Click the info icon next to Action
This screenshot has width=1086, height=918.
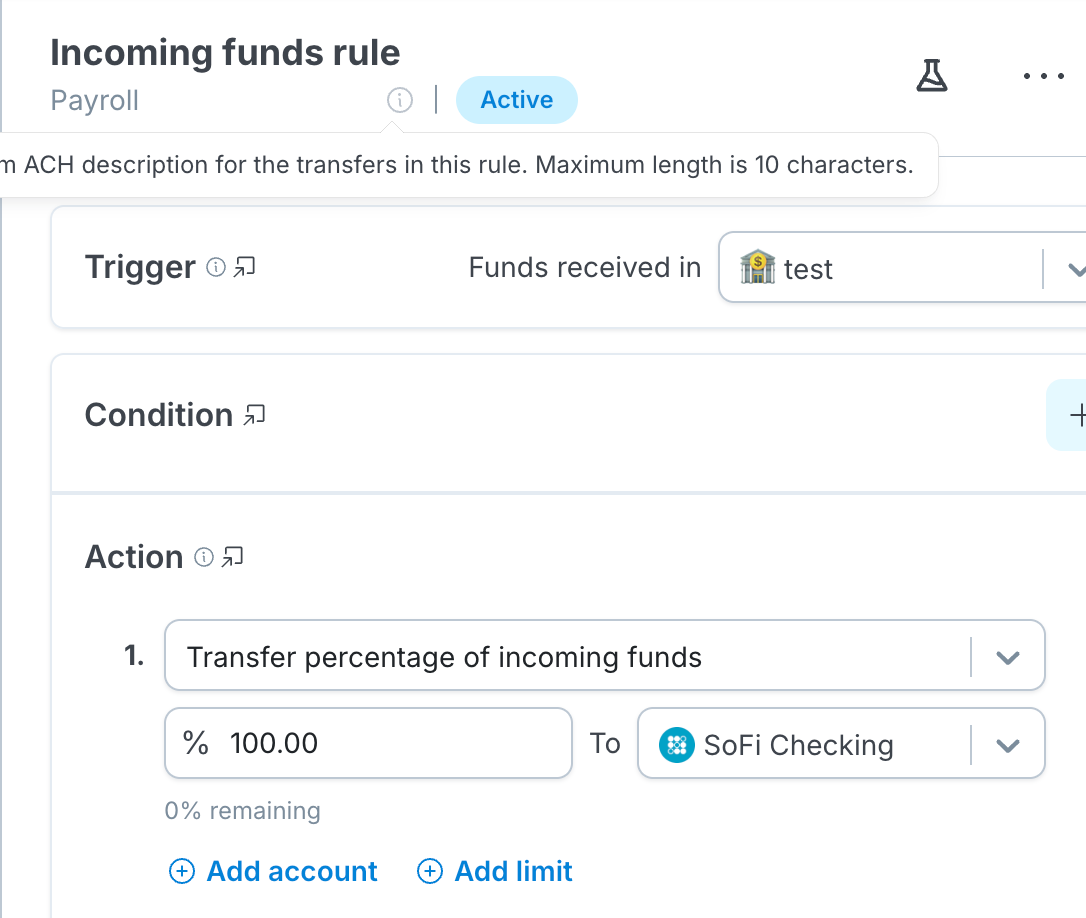click(x=203, y=557)
